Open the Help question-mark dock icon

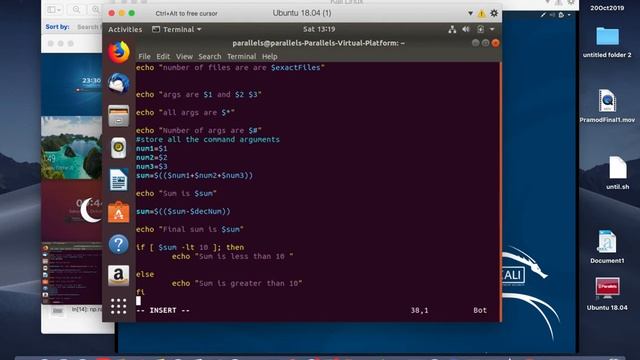pos(119,244)
